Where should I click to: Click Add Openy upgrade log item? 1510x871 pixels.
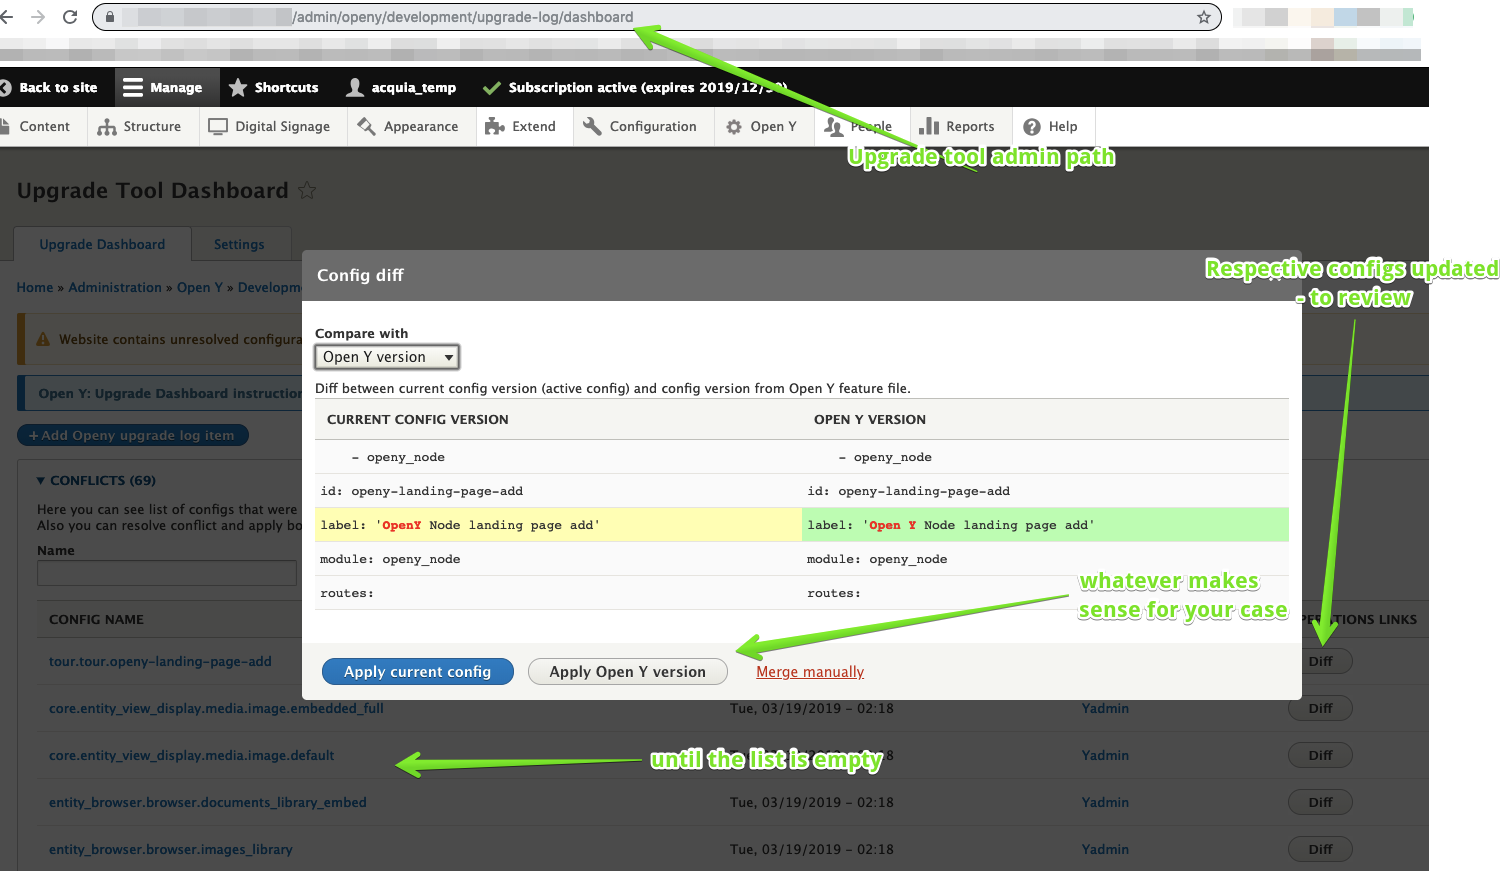tap(132, 435)
